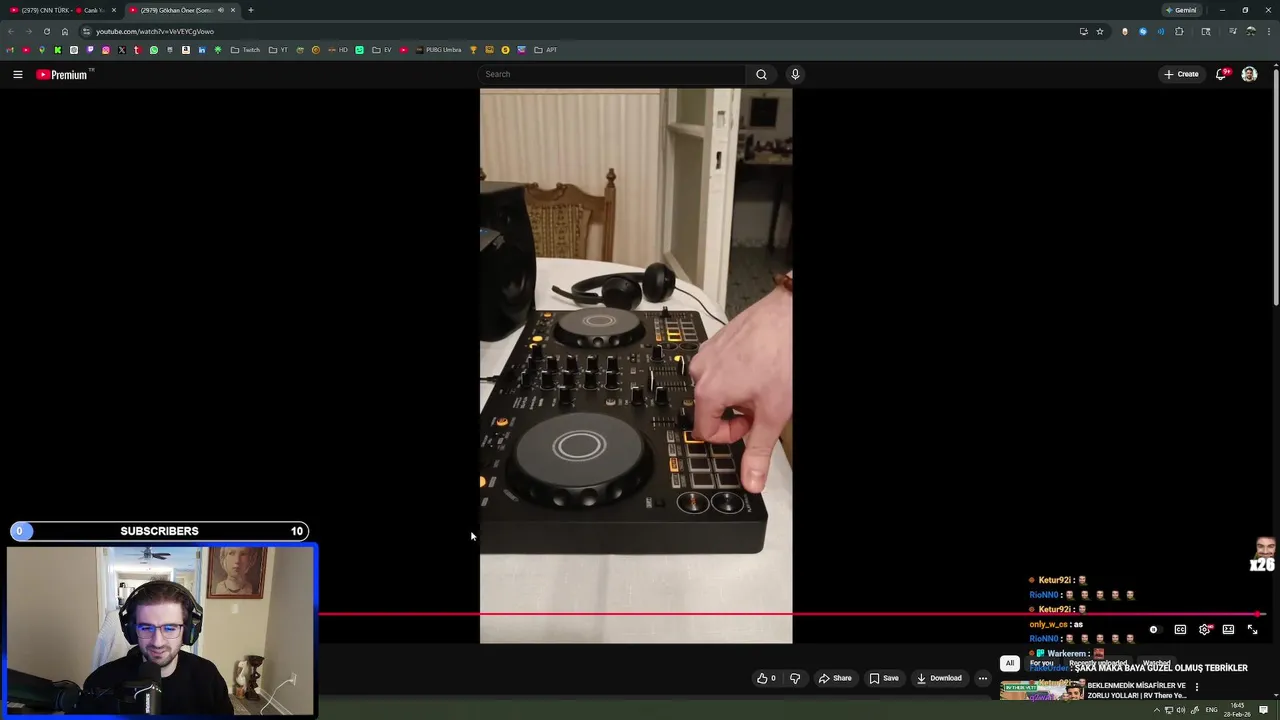Go to YouTube Premium home logo
Screen dimensions: 1280x720
click(65, 74)
